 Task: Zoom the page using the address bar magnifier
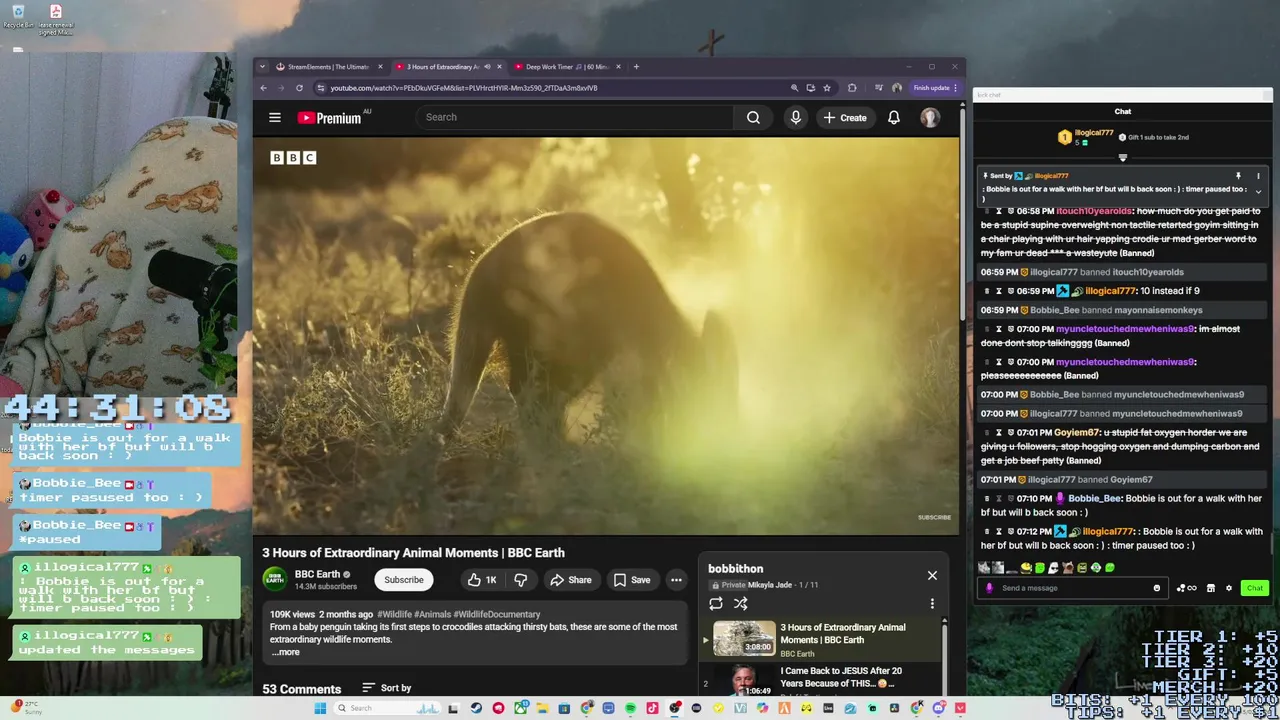794,88
